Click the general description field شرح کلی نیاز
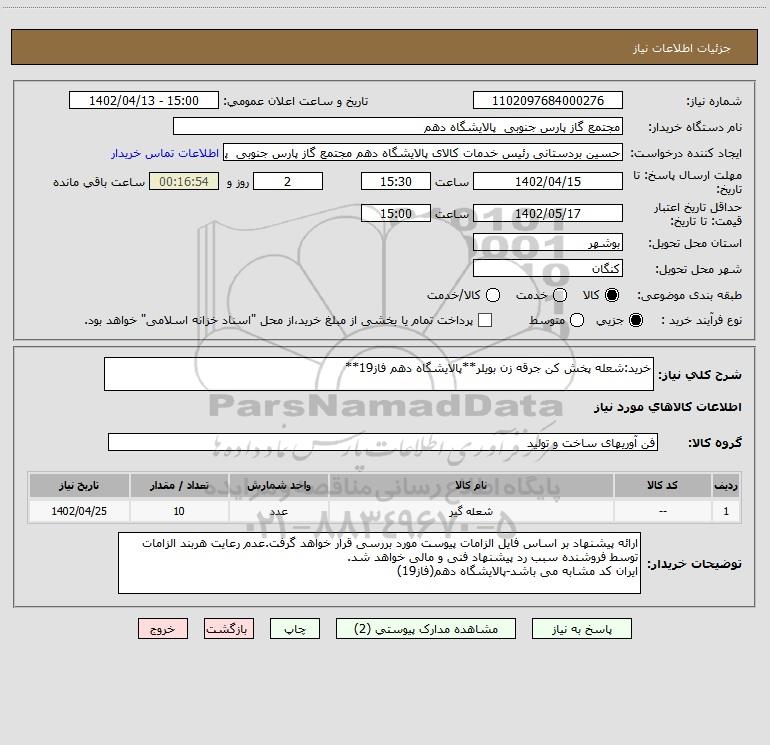 (379, 374)
